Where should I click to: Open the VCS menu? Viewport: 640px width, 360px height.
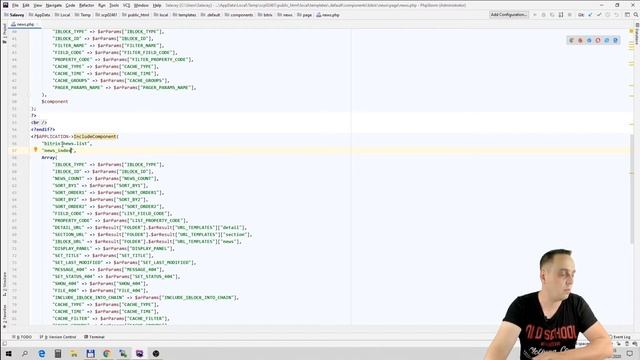[127, 5]
